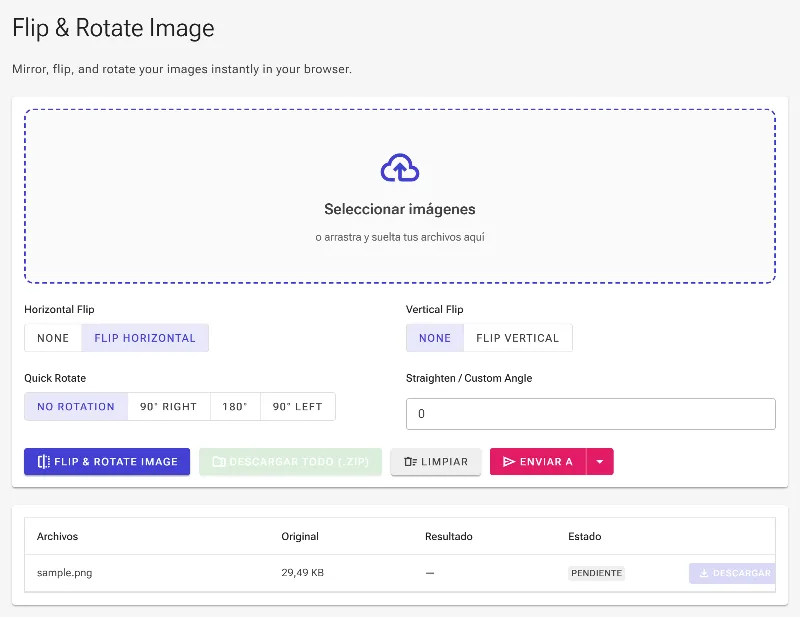Rotate 90° Right
Viewport: 800px width, 617px height.
(x=168, y=406)
